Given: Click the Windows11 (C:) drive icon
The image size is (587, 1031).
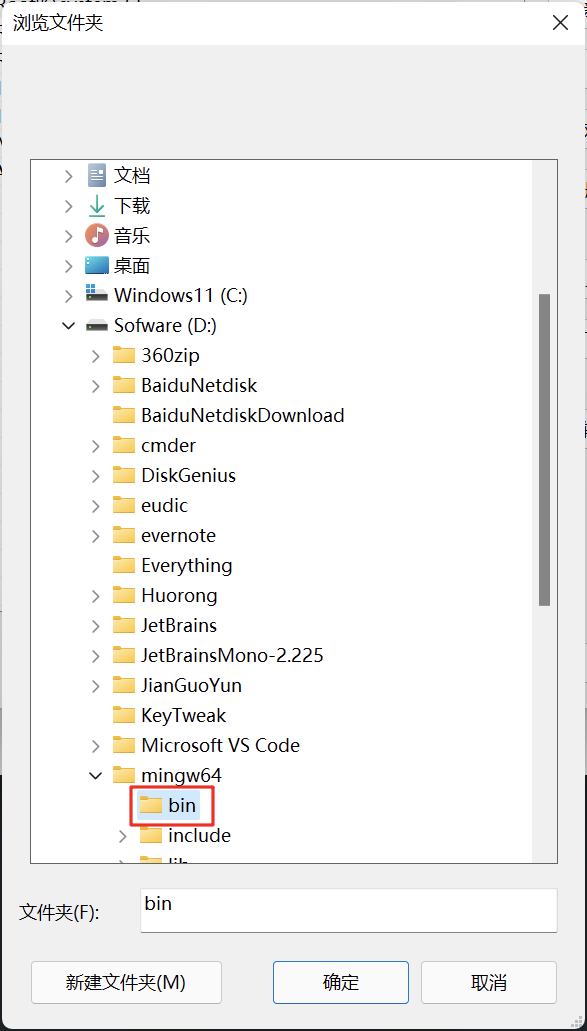Looking at the screenshot, I should pyautogui.click(x=97, y=295).
